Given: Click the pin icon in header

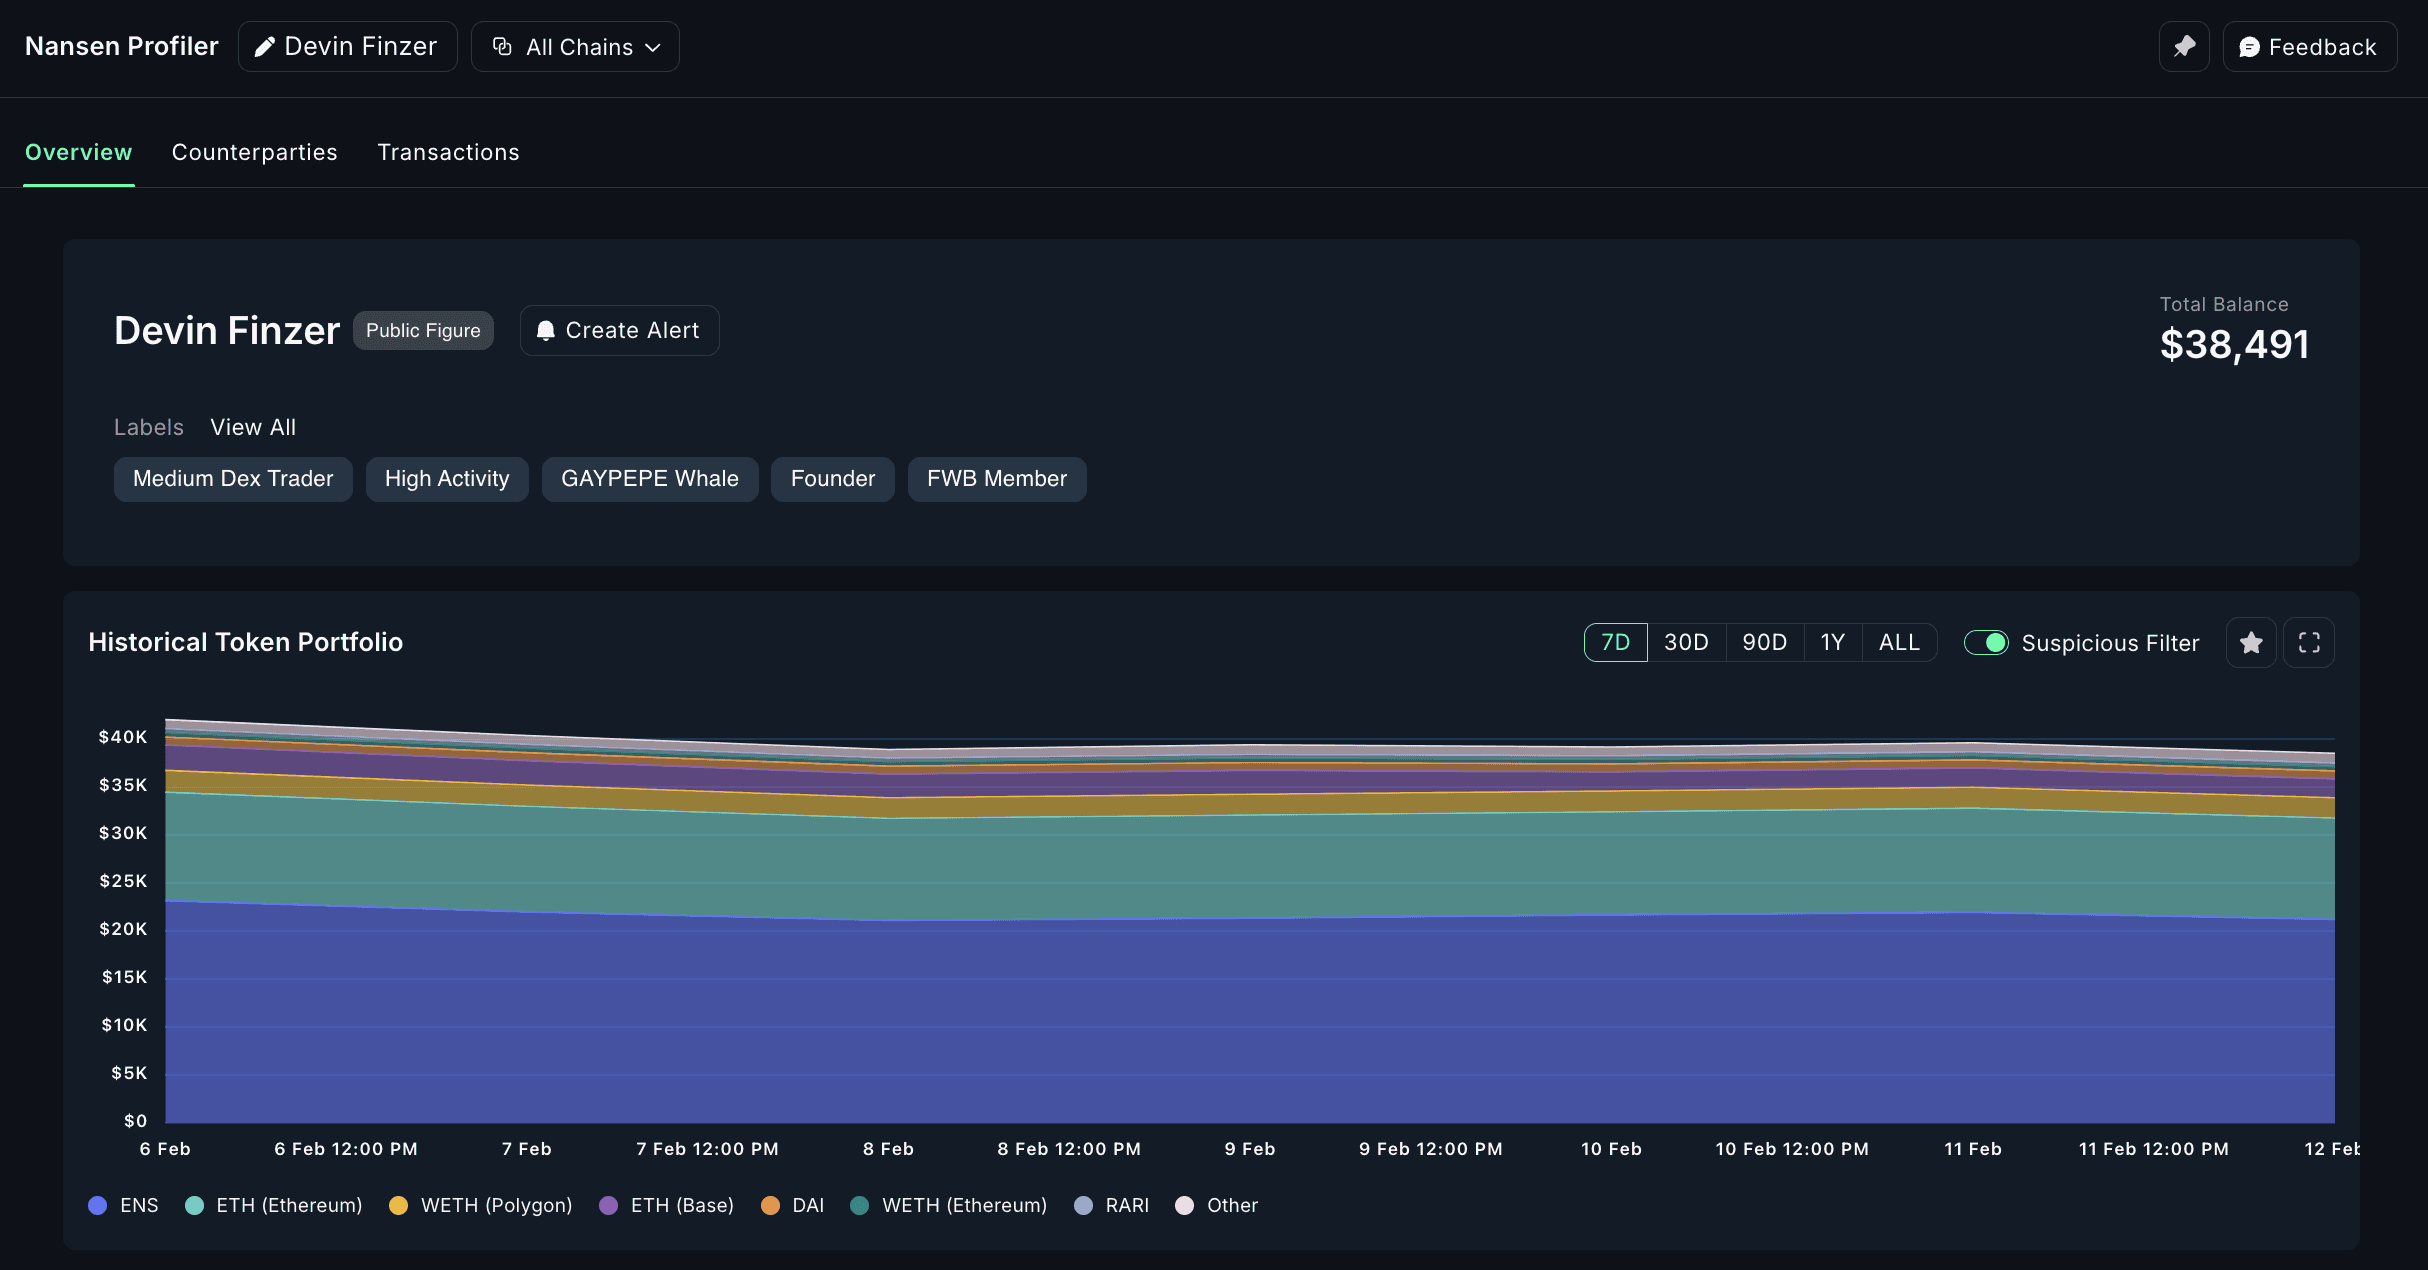Looking at the screenshot, I should pos(2184,47).
